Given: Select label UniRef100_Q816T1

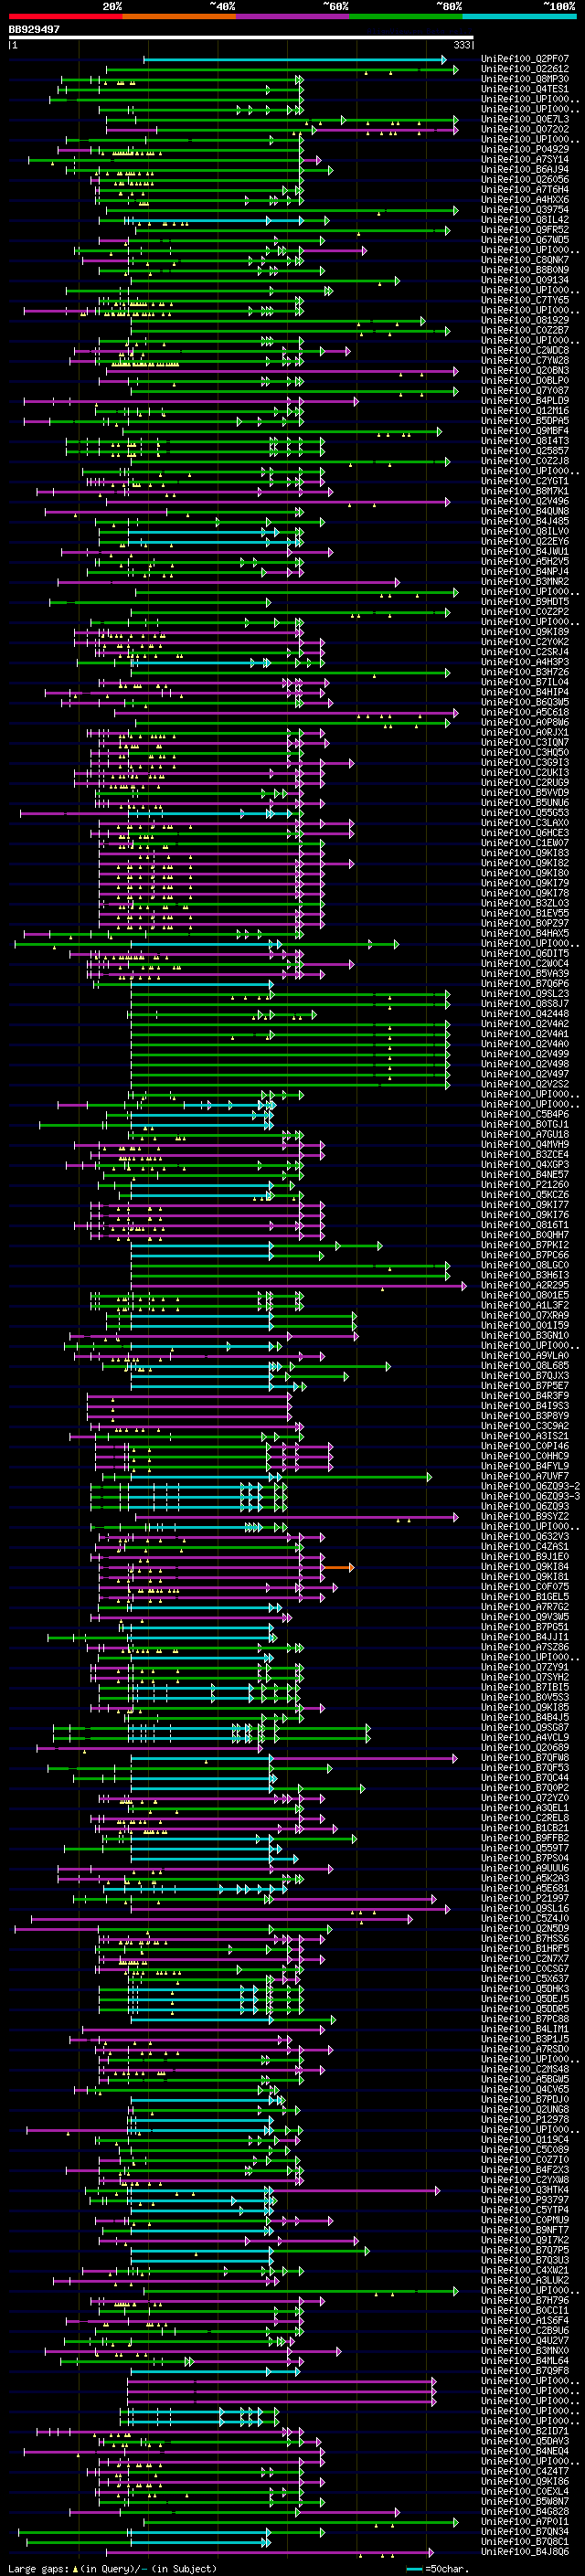Looking at the screenshot, I should click(524, 1225).
